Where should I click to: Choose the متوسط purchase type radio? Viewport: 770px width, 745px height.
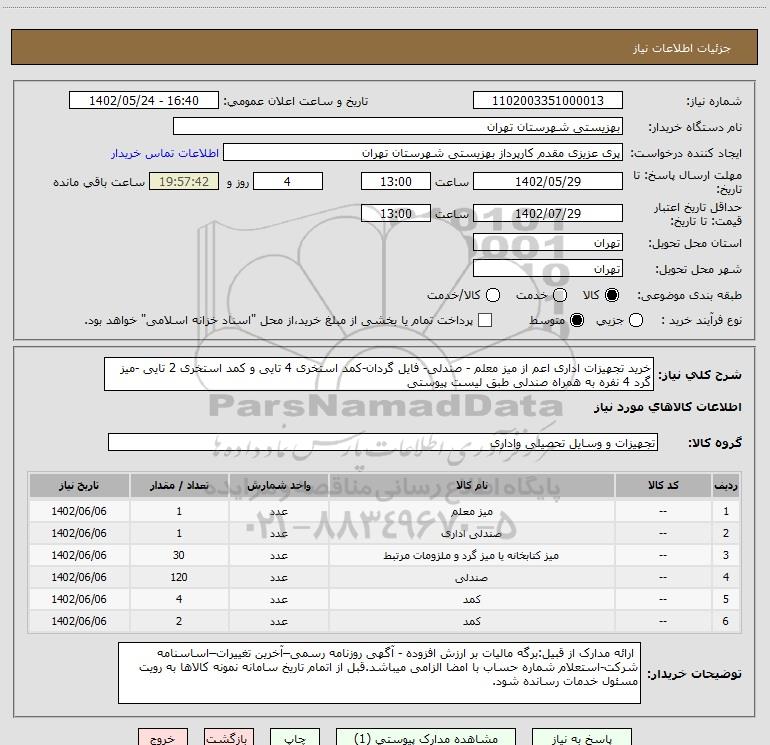click(577, 320)
